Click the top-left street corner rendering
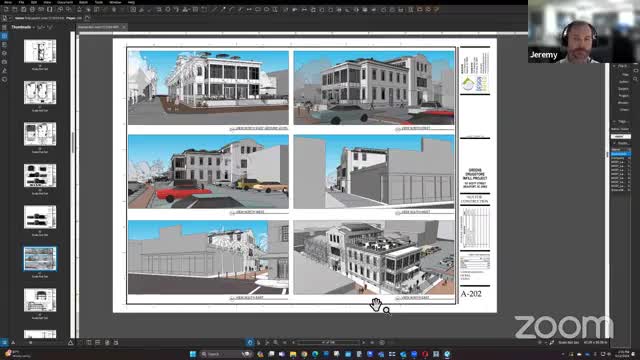The width and height of the screenshot is (640, 360). point(208,87)
